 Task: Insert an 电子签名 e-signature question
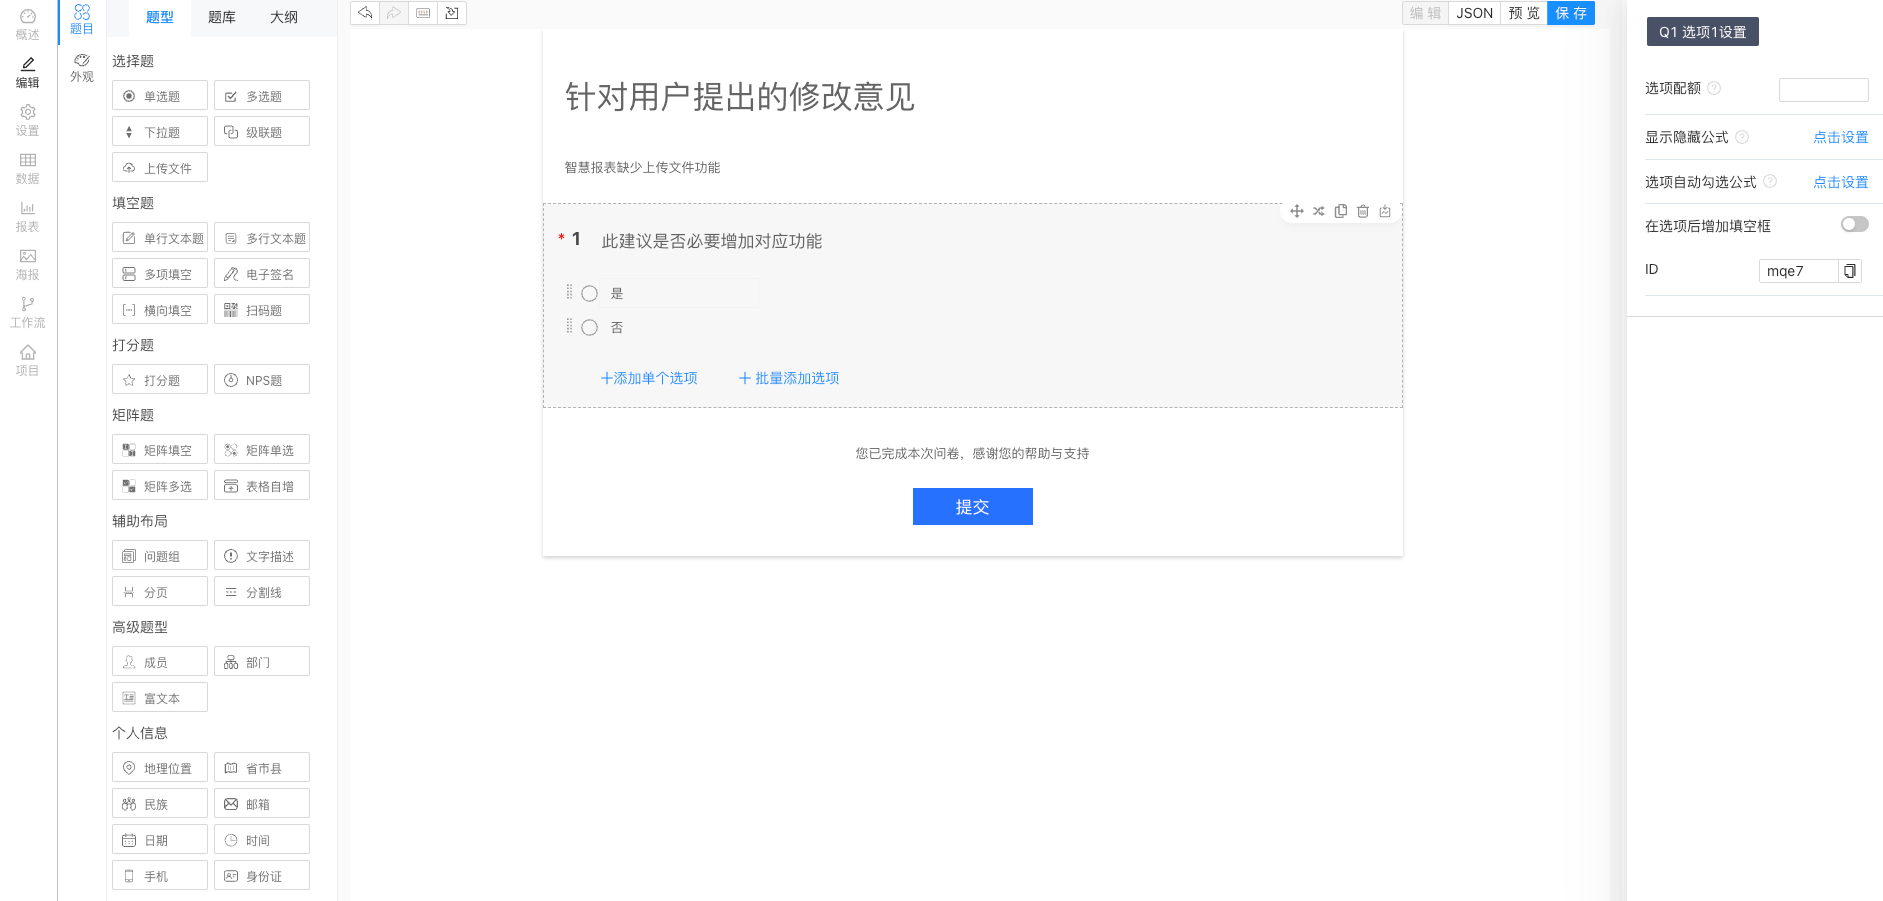click(261, 273)
